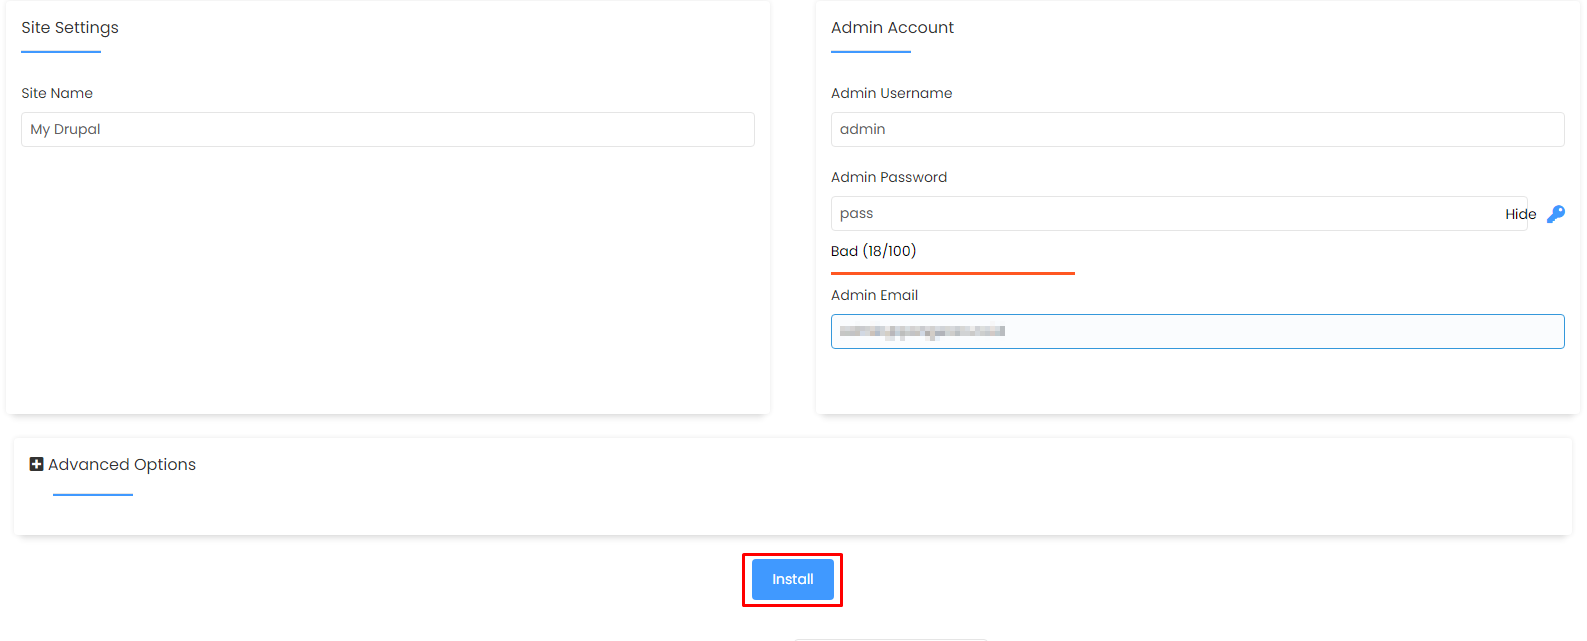Click the Admin Email input field
Viewport: 1587px width, 641px height.
[x=1197, y=331]
